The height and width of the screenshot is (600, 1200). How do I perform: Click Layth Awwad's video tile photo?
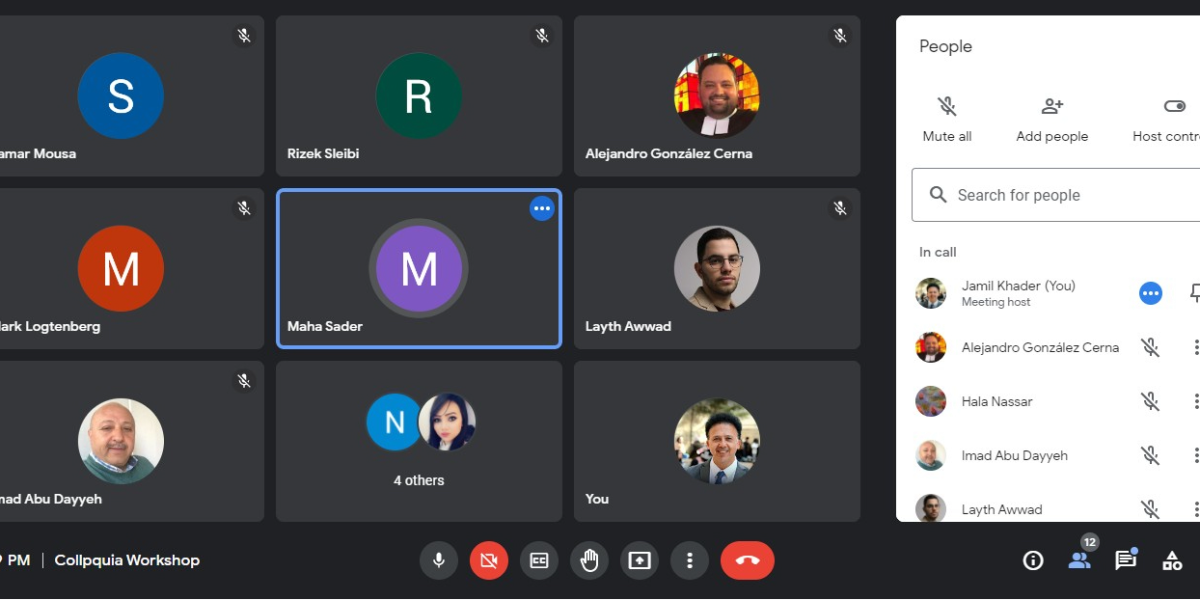coord(717,268)
